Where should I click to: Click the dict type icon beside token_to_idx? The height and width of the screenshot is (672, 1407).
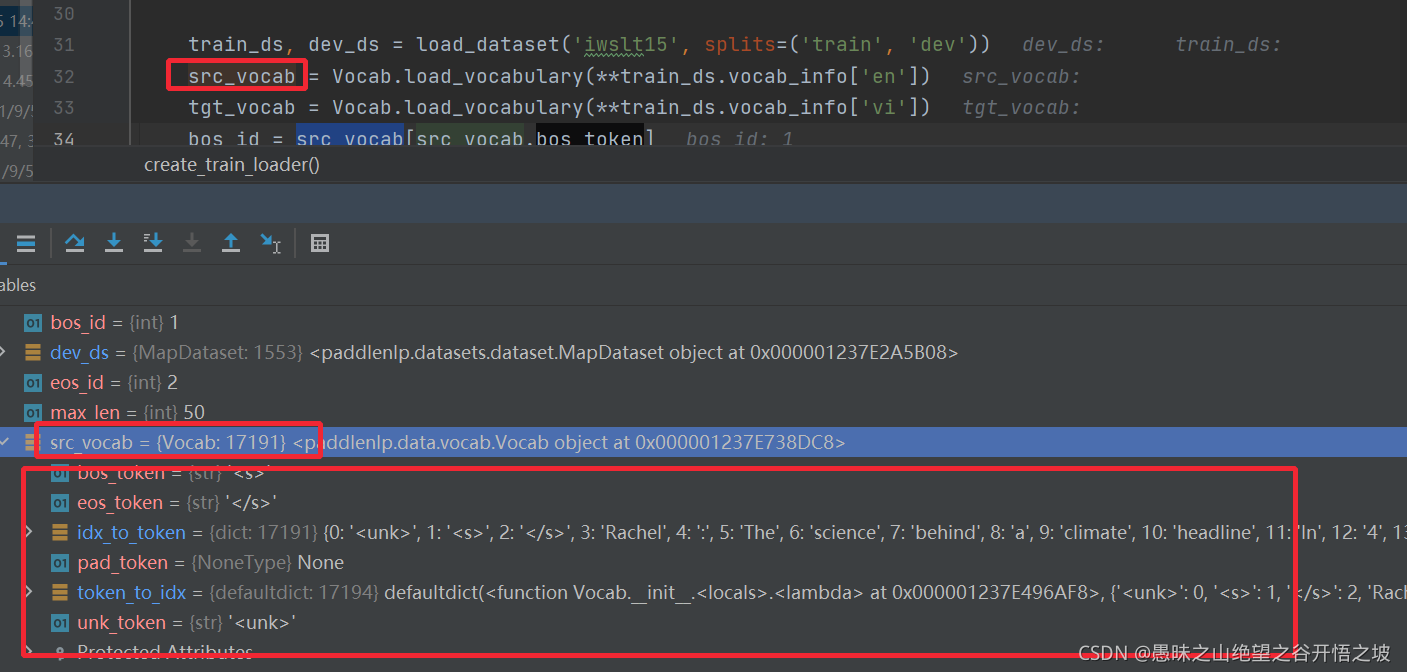(x=60, y=592)
